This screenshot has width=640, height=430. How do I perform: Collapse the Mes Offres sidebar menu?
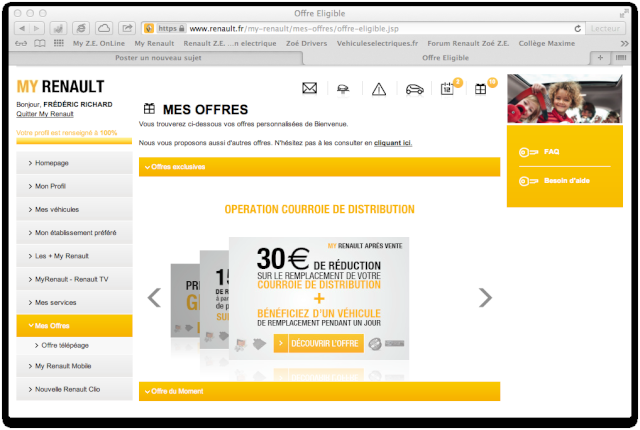click(74, 326)
